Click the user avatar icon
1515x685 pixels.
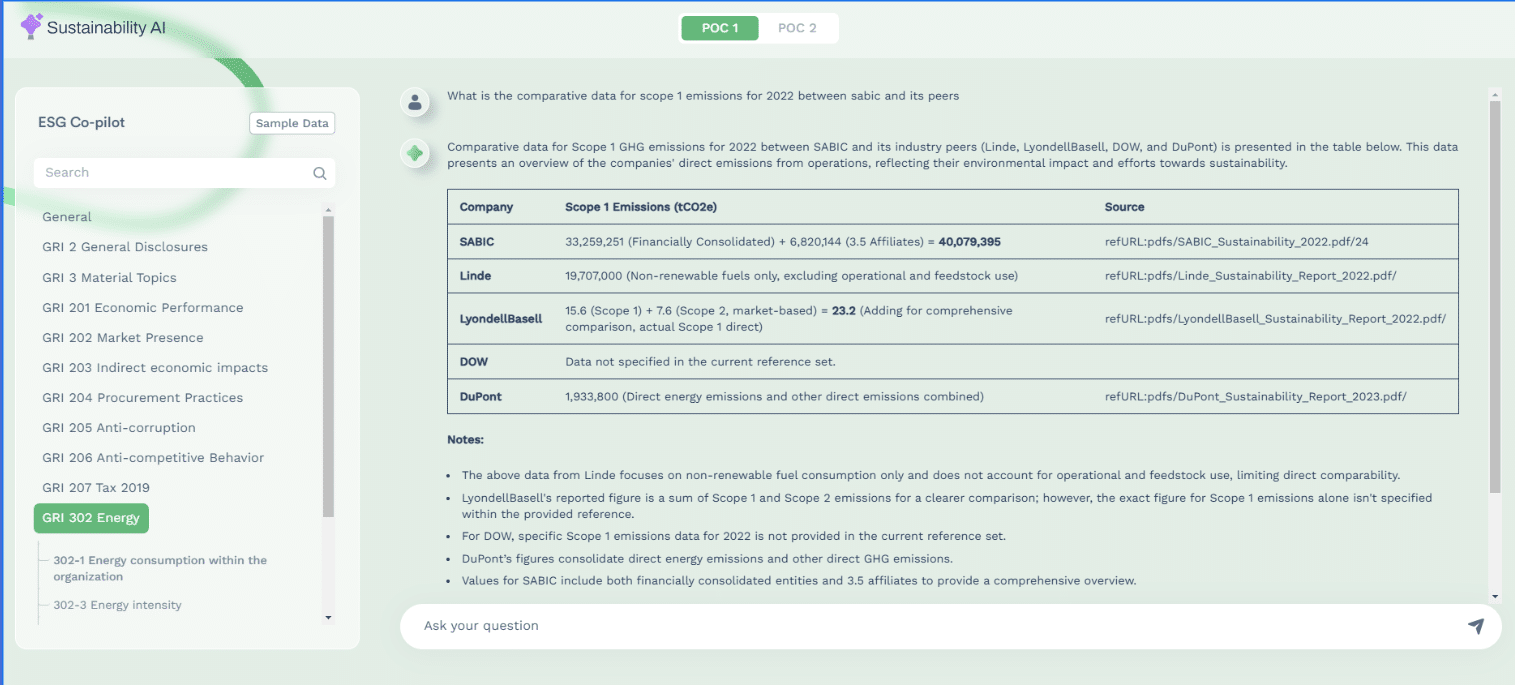pyautogui.click(x=414, y=101)
